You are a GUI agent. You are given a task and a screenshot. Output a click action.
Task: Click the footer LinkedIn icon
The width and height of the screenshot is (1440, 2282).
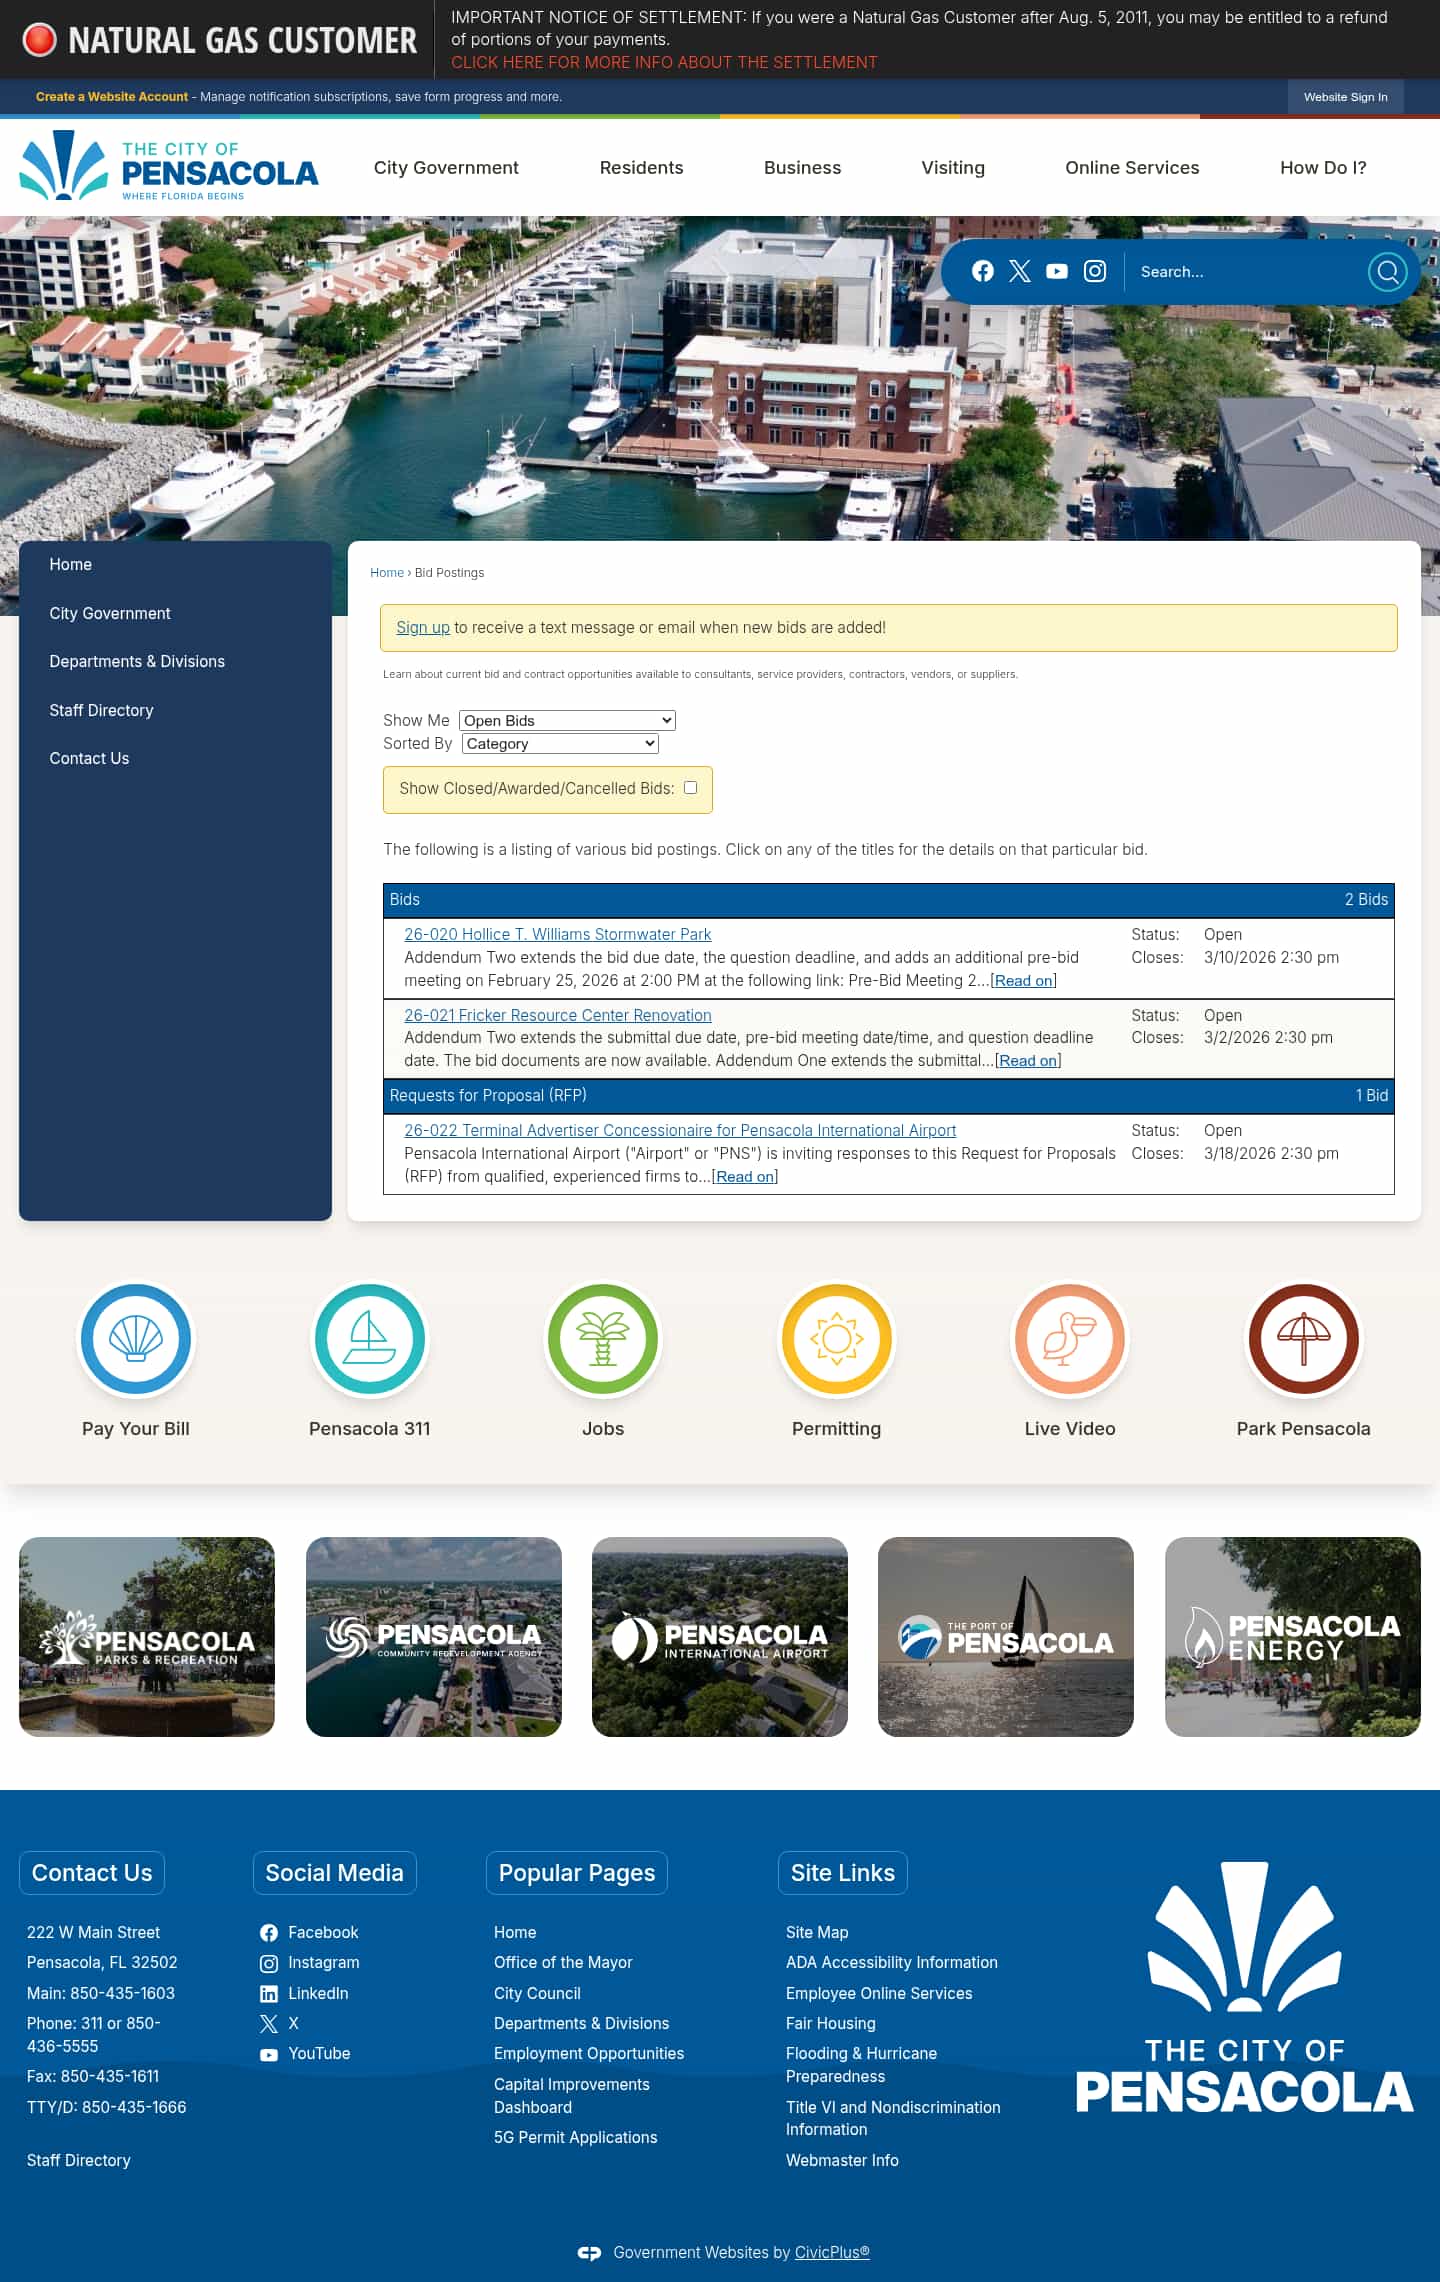pos(269,1994)
